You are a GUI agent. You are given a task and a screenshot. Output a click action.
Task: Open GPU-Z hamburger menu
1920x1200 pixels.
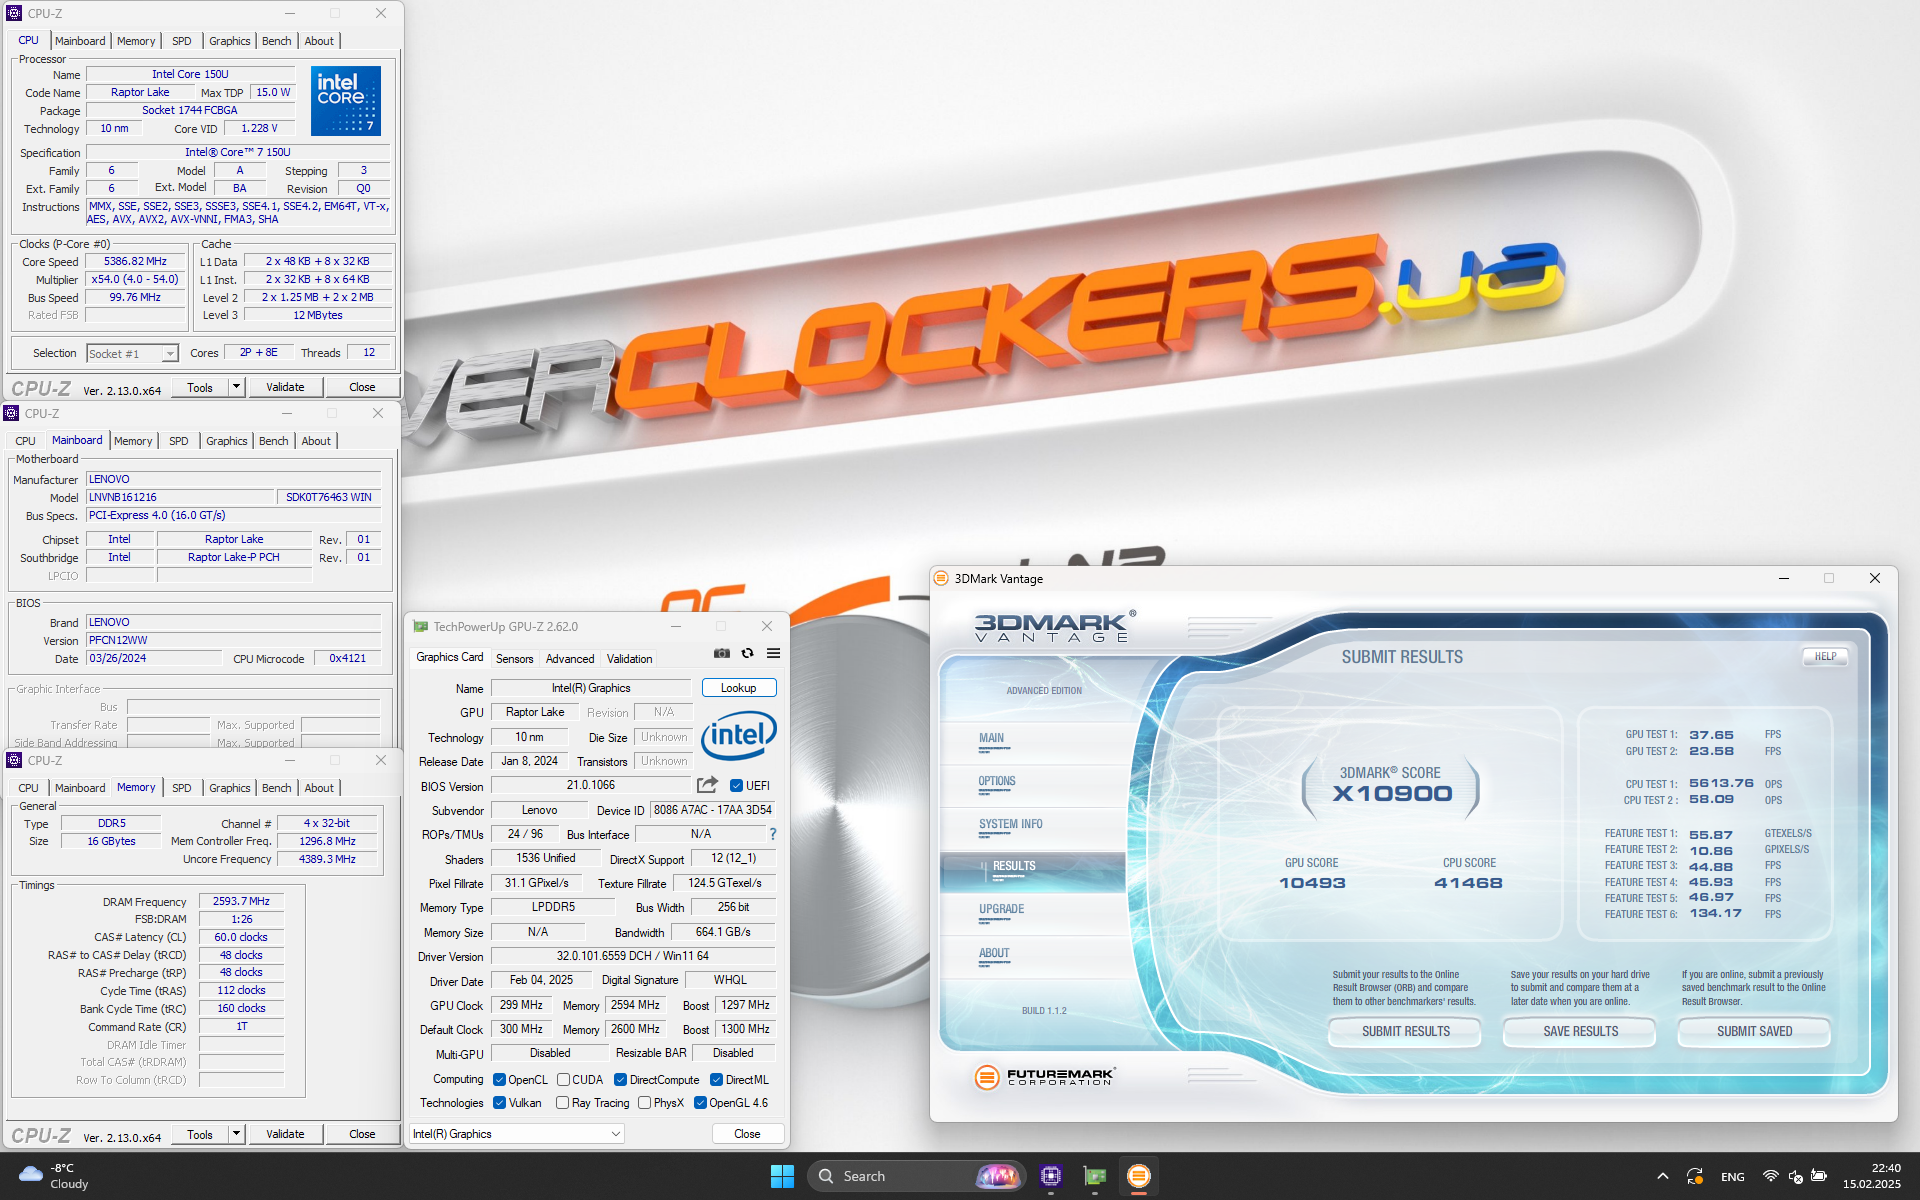(773, 653)
